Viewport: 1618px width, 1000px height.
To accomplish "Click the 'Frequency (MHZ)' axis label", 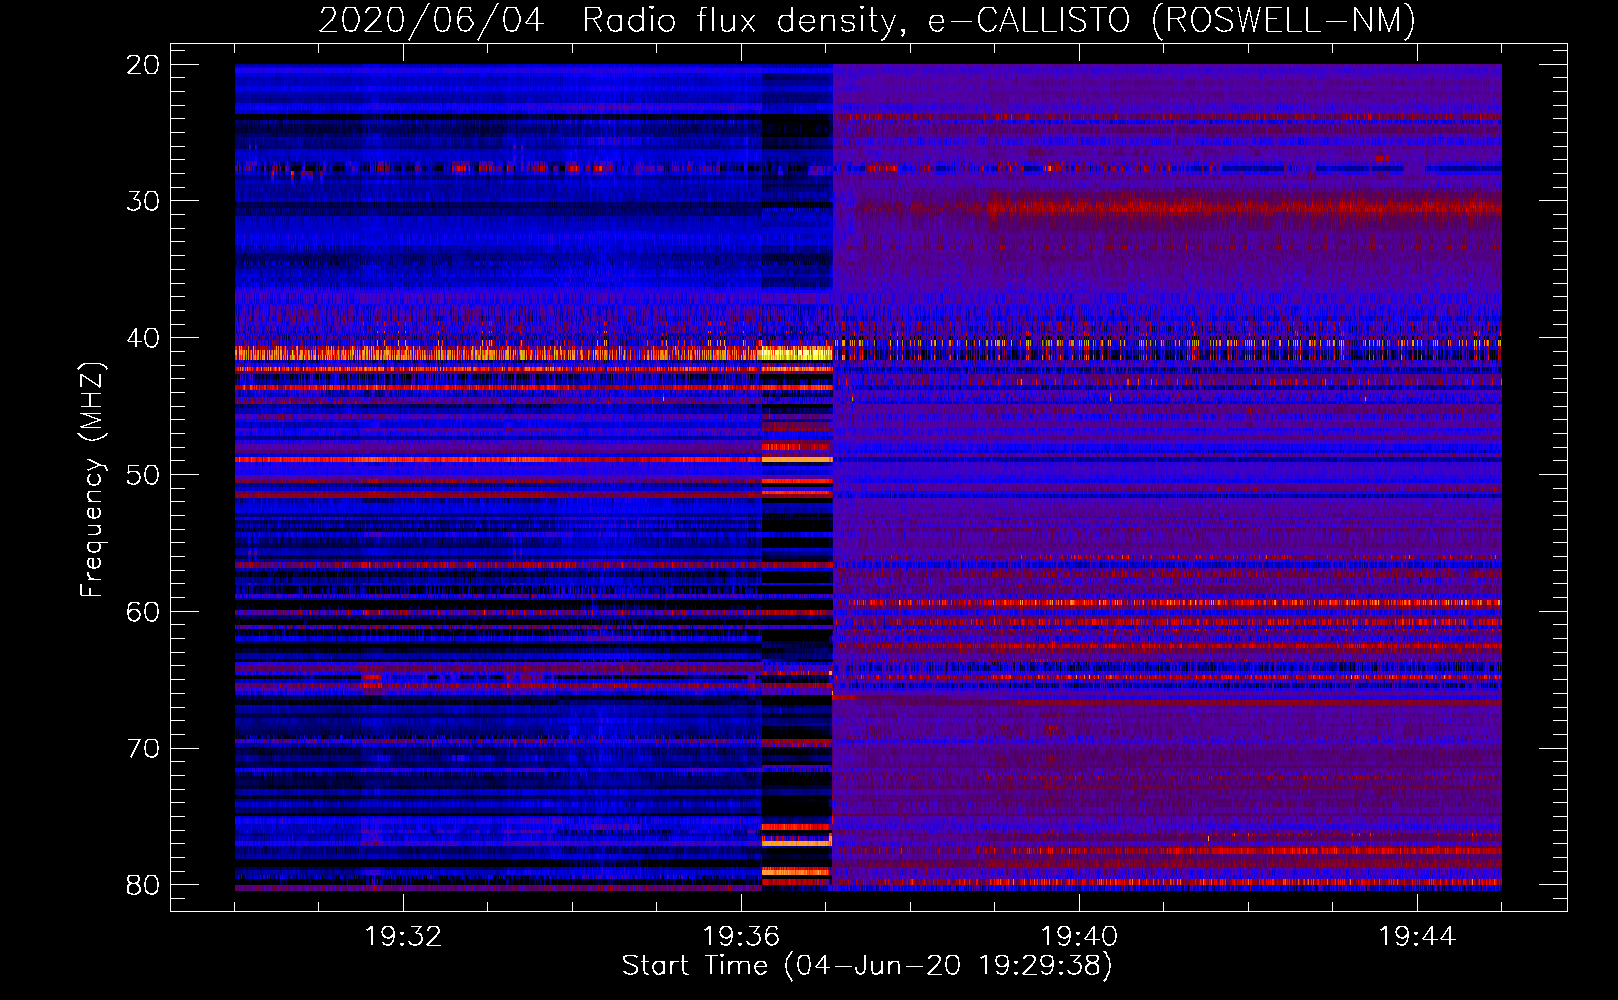I will (92, 479).
